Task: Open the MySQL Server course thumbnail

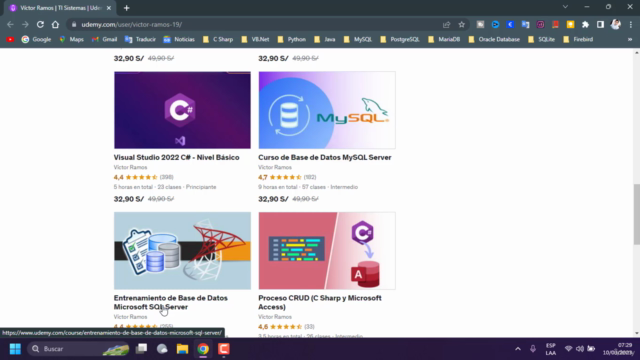Action: 327,110
